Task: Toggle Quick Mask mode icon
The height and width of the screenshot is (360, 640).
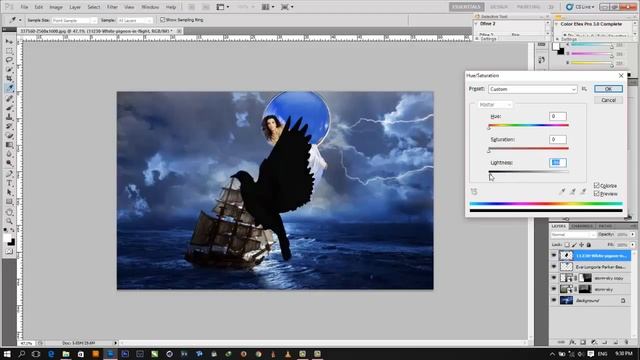Action: point(9,252)
